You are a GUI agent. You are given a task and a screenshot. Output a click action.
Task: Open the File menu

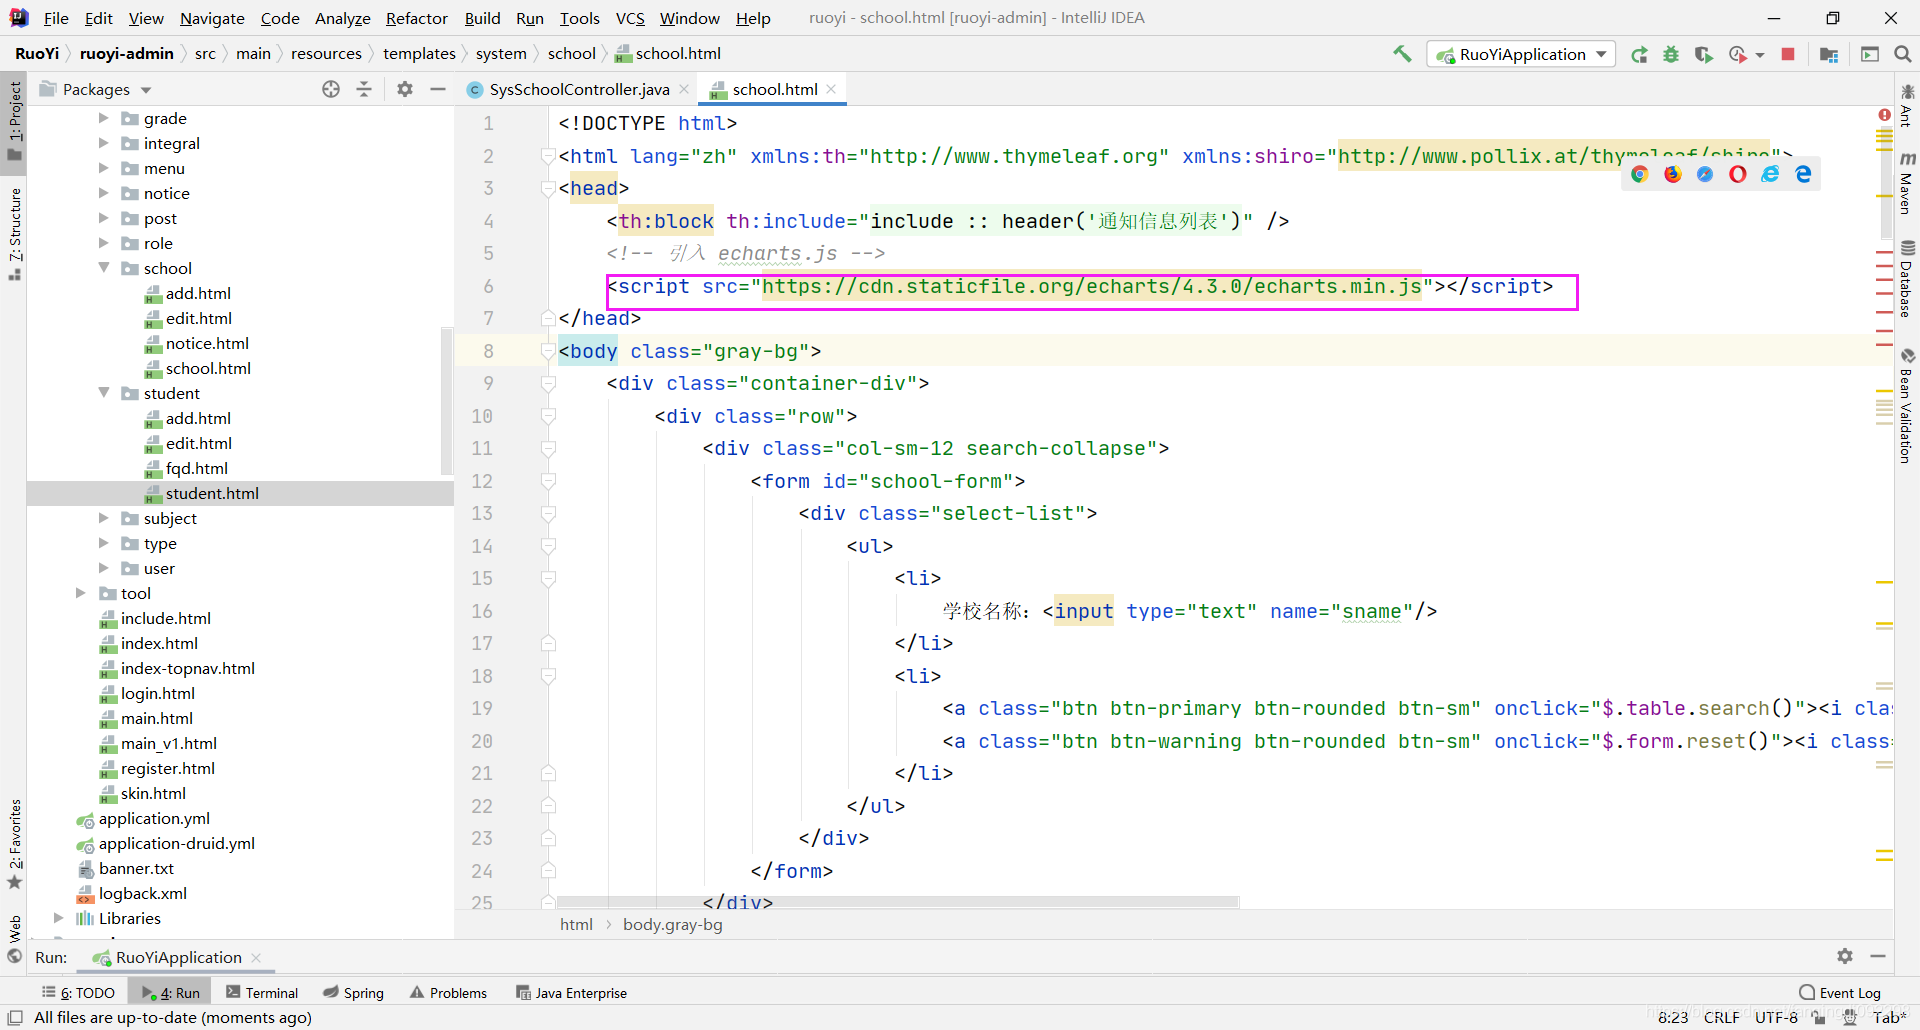[56, 18]
